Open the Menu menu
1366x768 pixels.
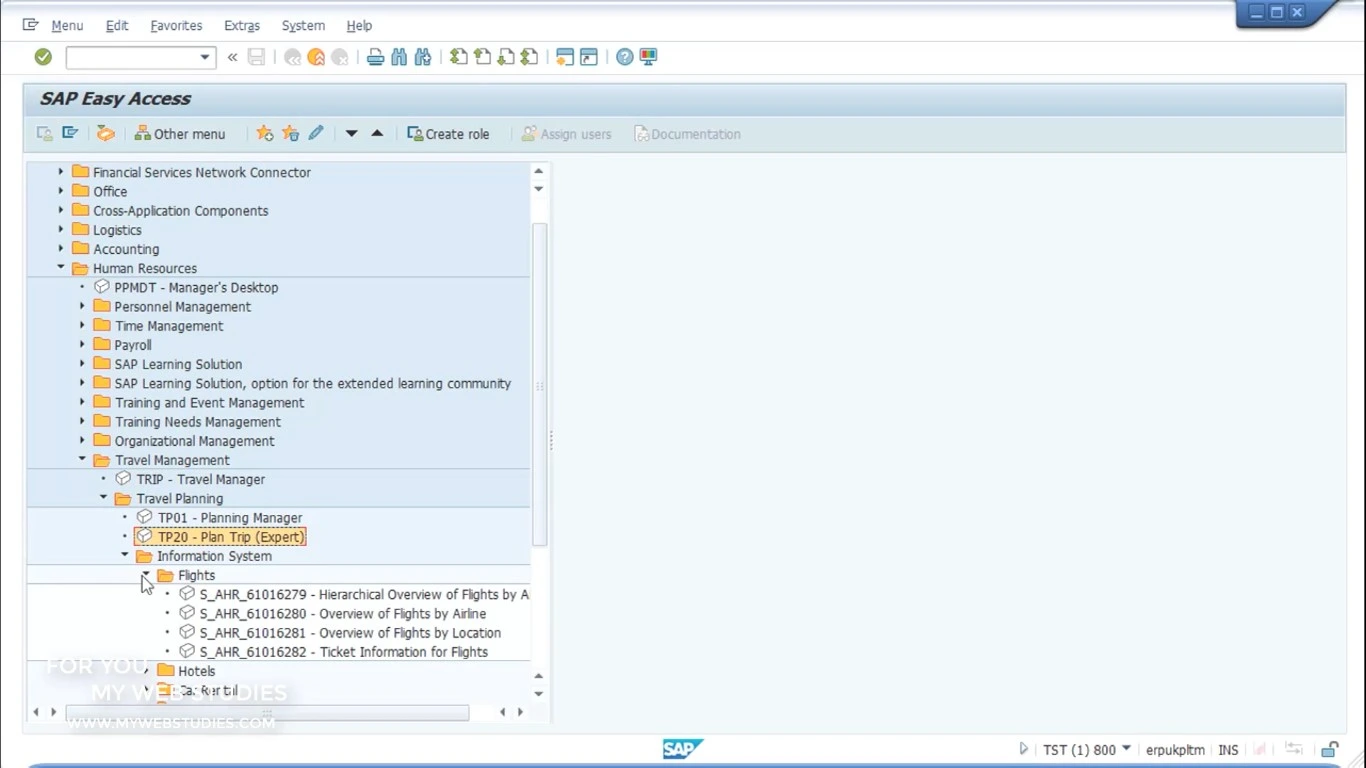(x=67, y=26)
